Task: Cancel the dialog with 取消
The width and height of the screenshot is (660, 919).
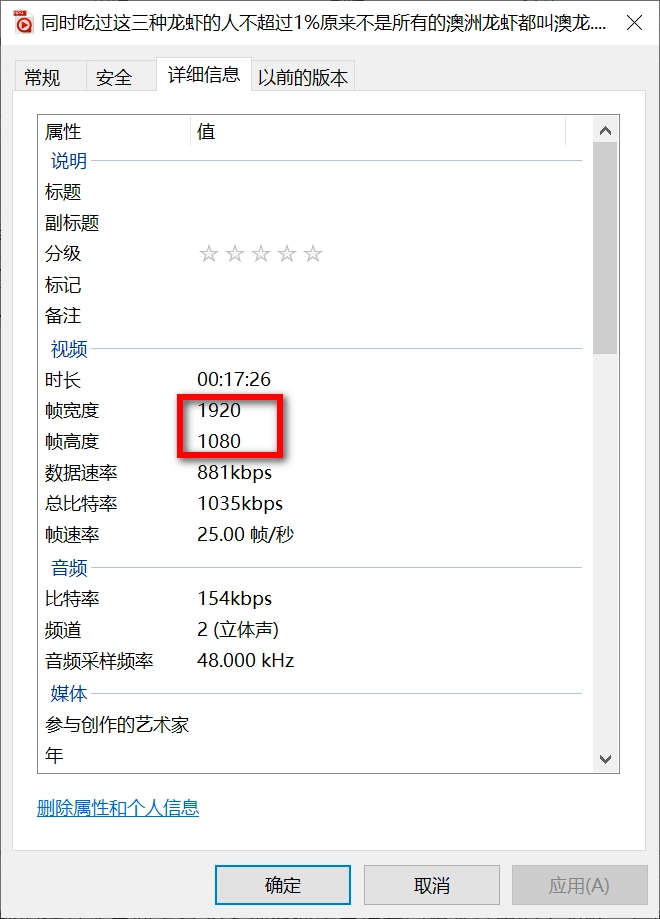Action: (x=432, y=885)
